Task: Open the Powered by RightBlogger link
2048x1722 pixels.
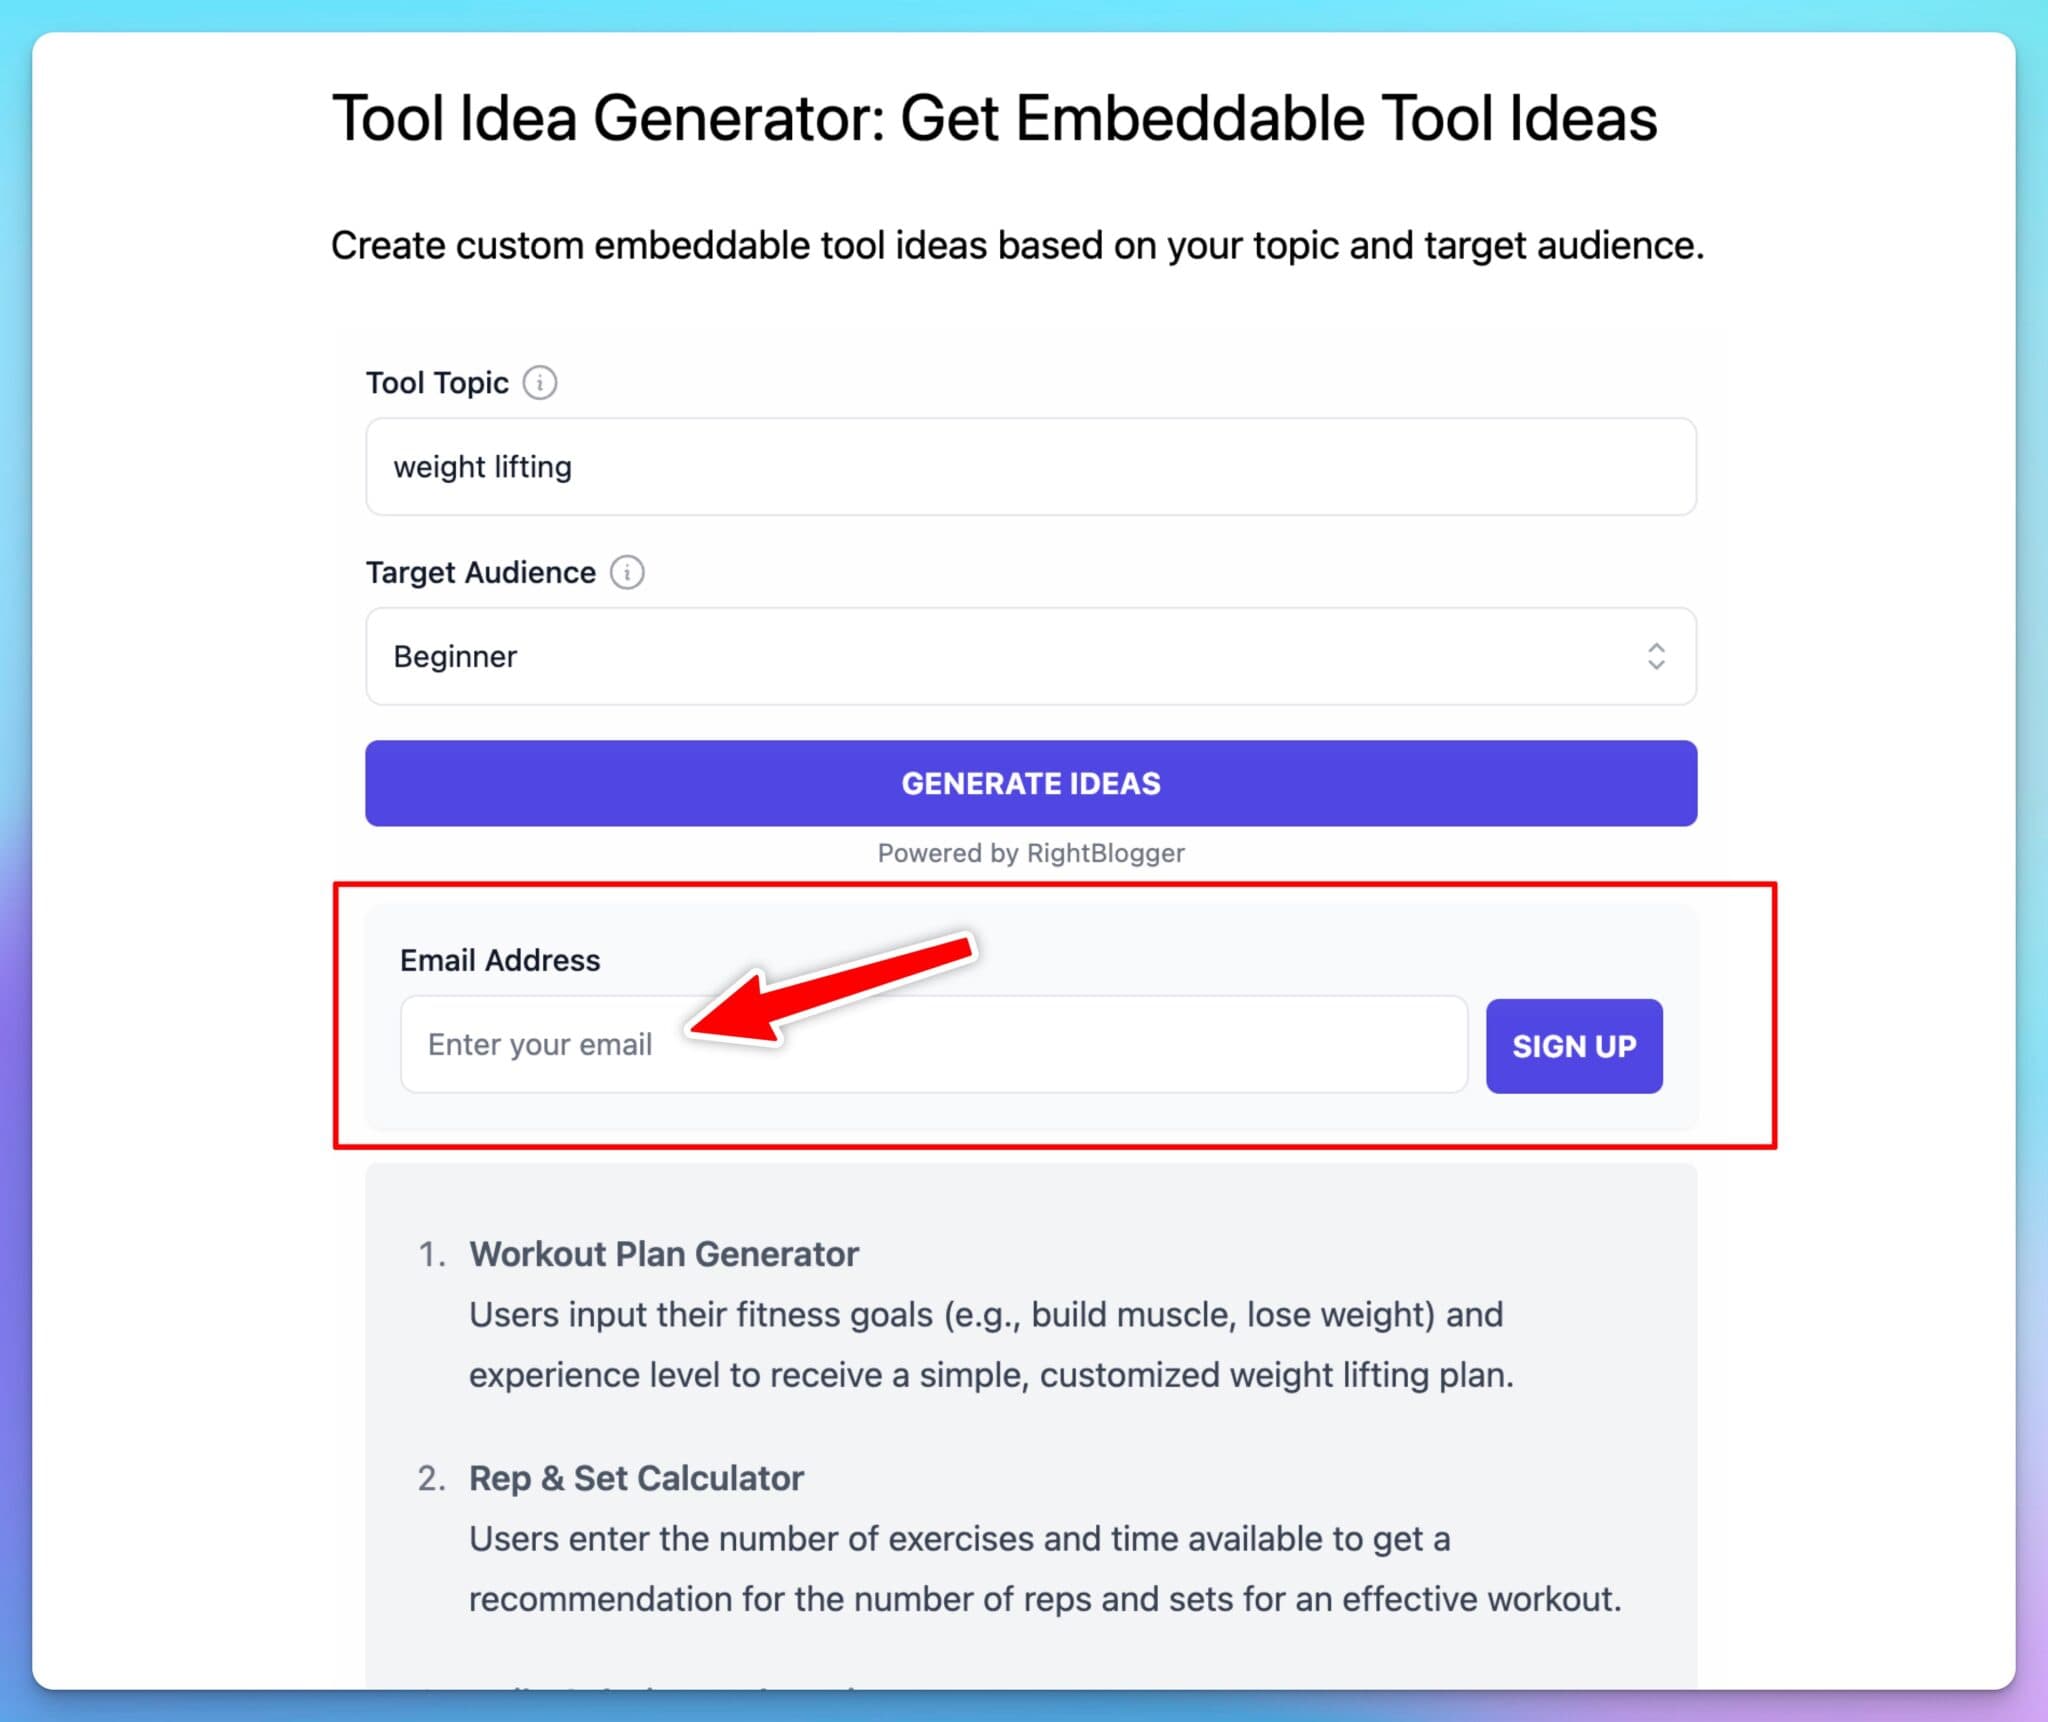Action: (x=1030, y=853)
